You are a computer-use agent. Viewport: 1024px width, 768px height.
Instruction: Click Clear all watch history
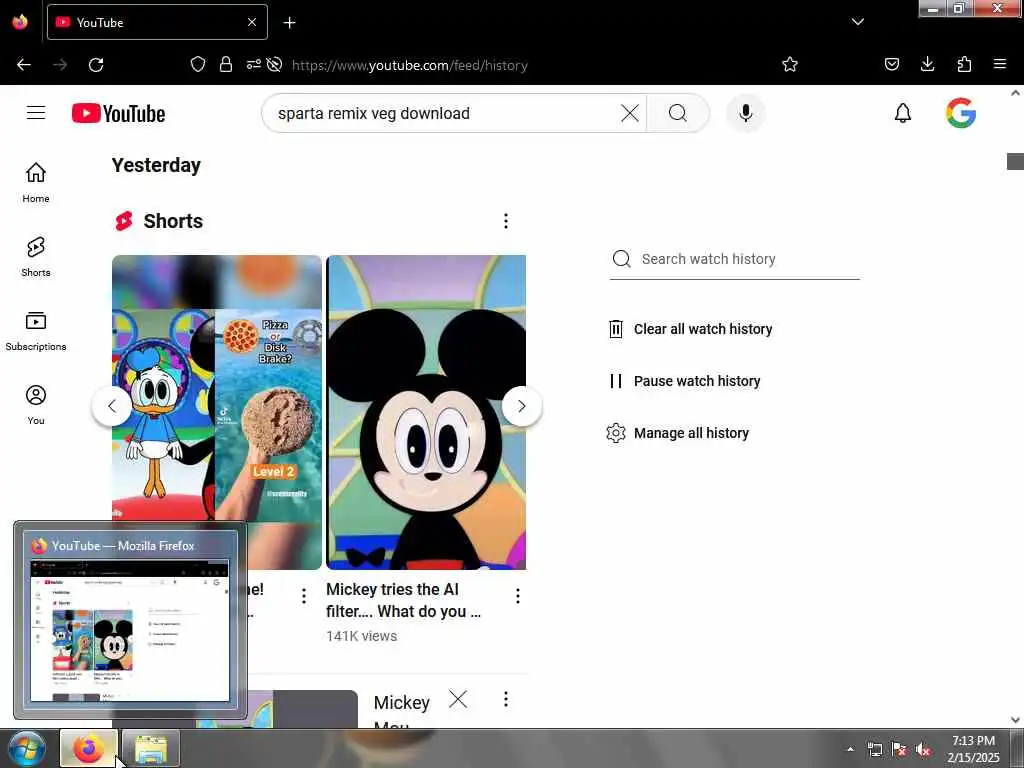[690, 329]
